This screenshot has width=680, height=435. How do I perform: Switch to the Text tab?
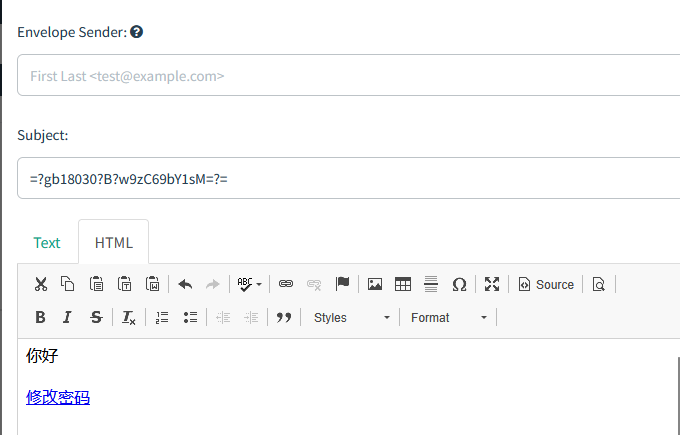[x=47, y=243]
